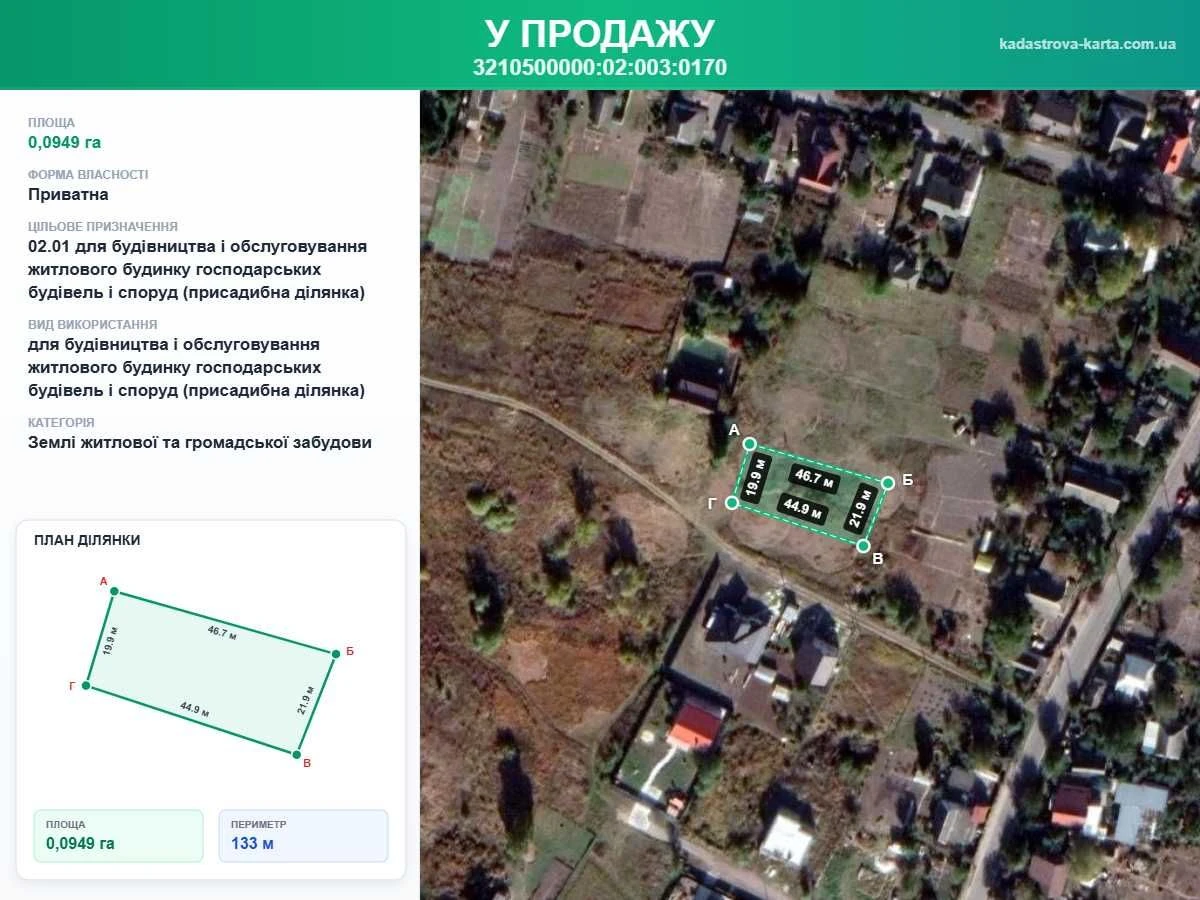Image resolution: width=1200 pixels, height=900 pixels.
Task: Click the ПЛОЩА 0,0949 га summary card
Action: pyautogui.click(x=118, y=835)
